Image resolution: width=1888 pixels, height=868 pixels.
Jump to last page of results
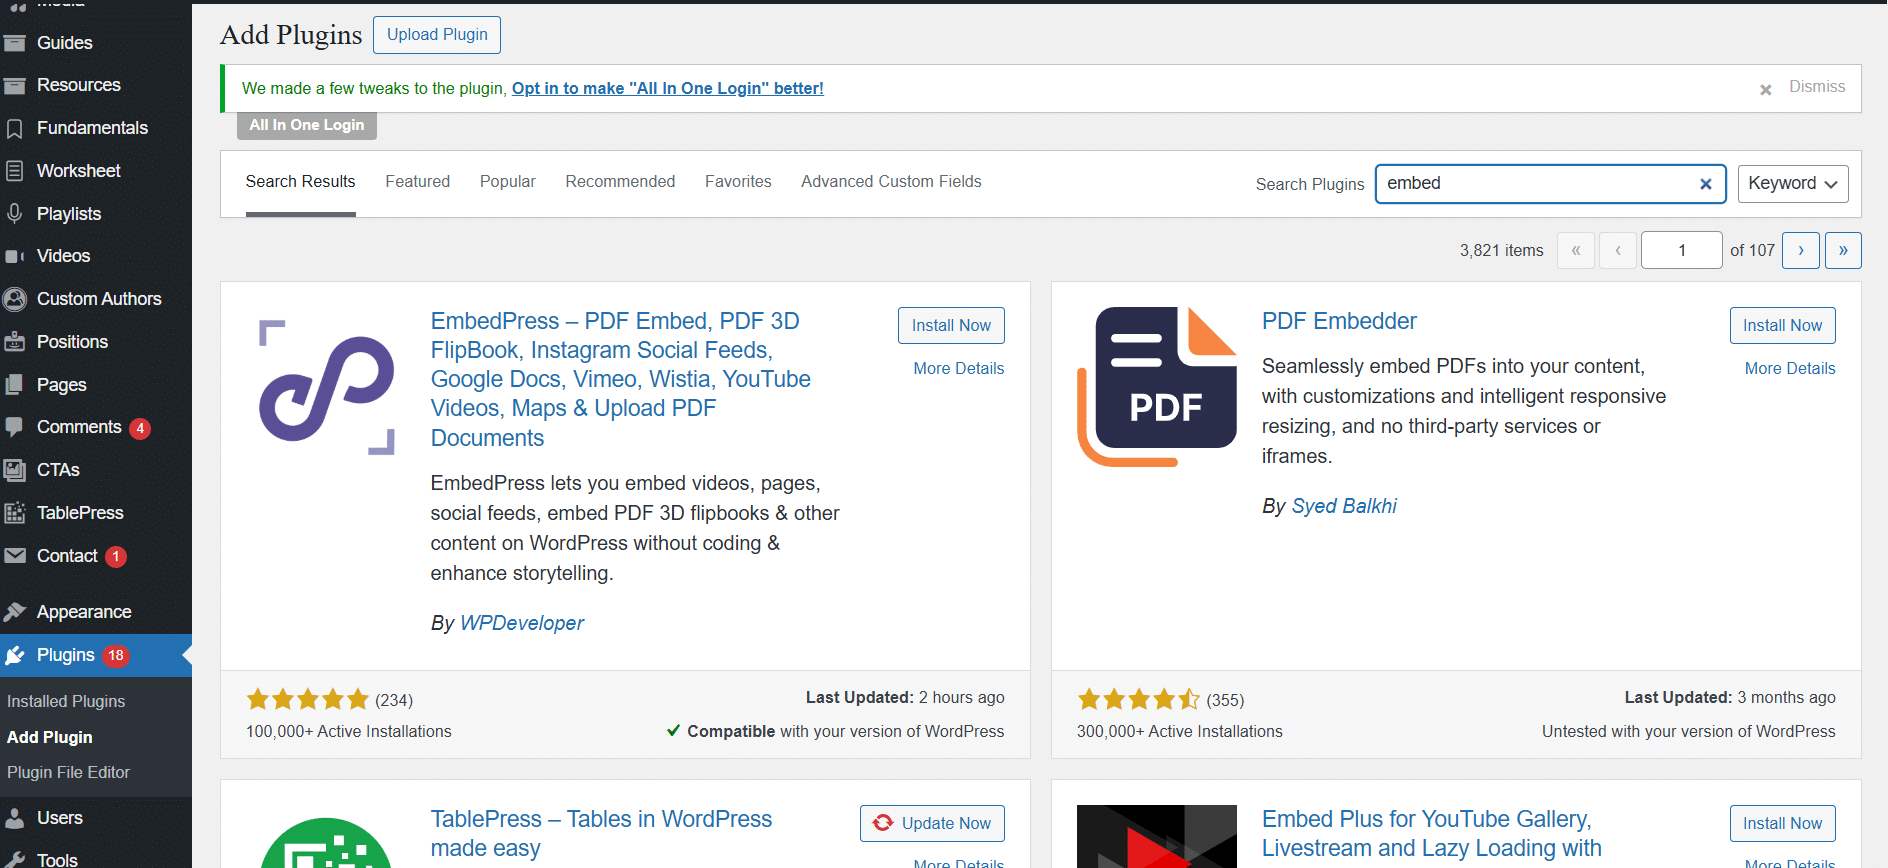[1843, 250]
